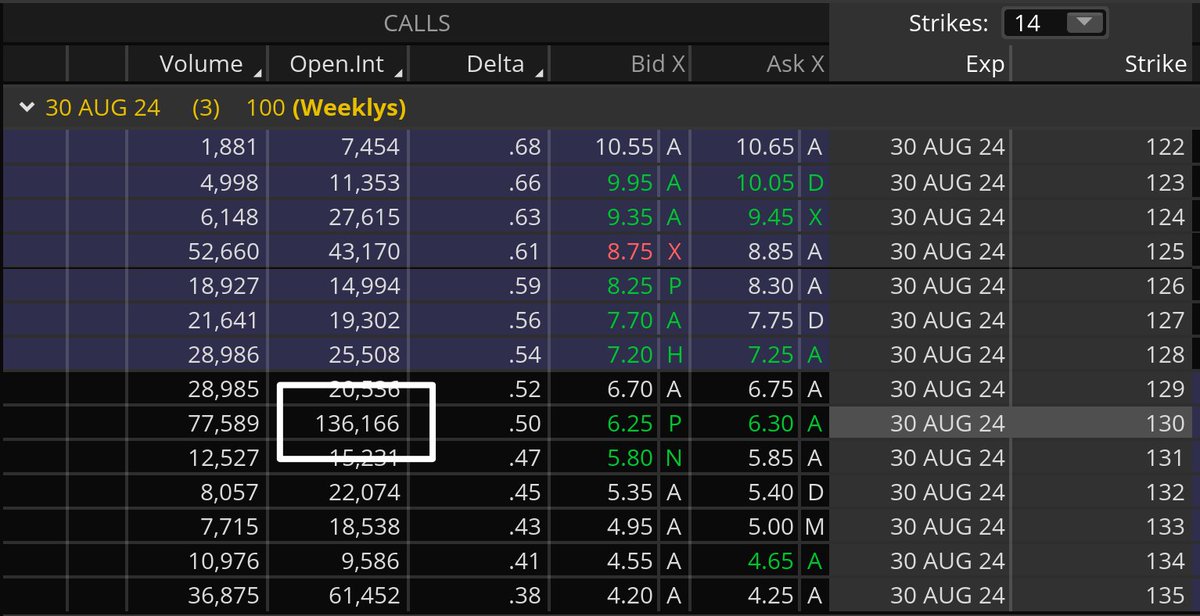The width and height of the screenshot is (1200, 616).
Task: Click the 9.35 bid for strike 124
Action: [629, 217]
